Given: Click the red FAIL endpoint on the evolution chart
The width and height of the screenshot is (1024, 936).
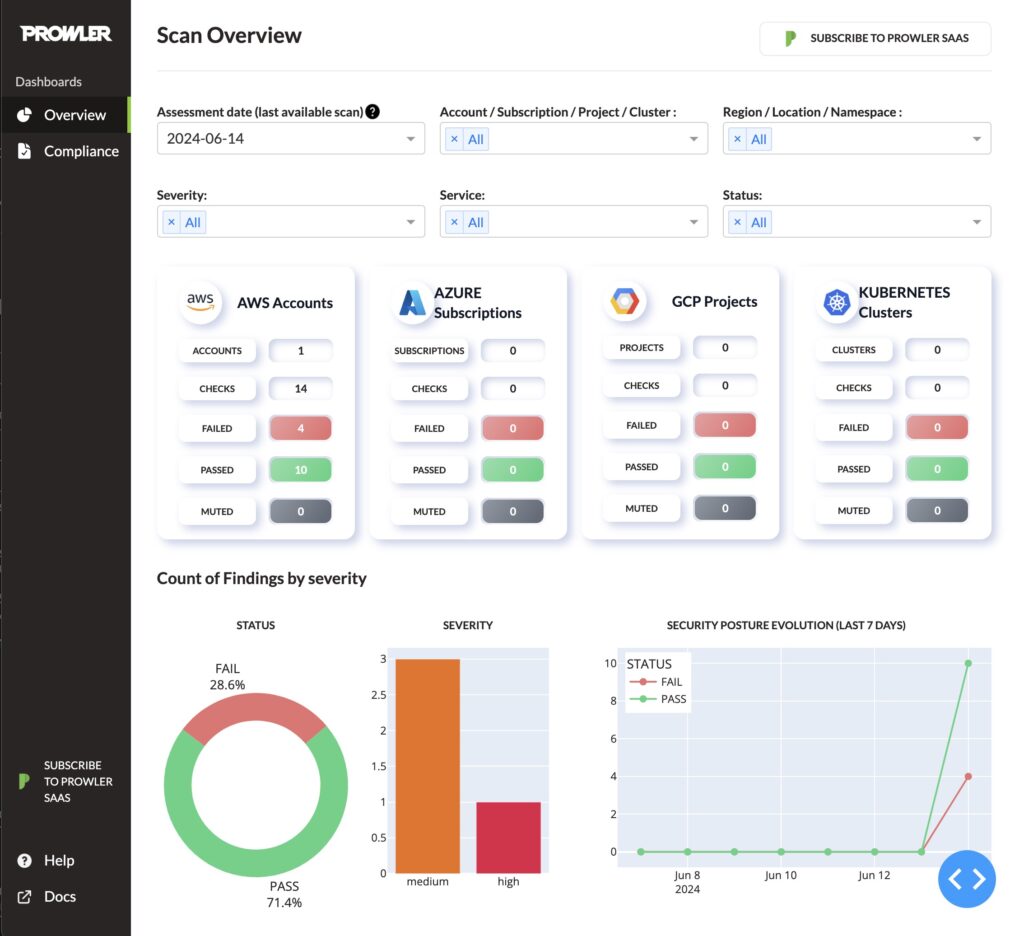Looking at the screenshot, I should (x=968, y=777).
